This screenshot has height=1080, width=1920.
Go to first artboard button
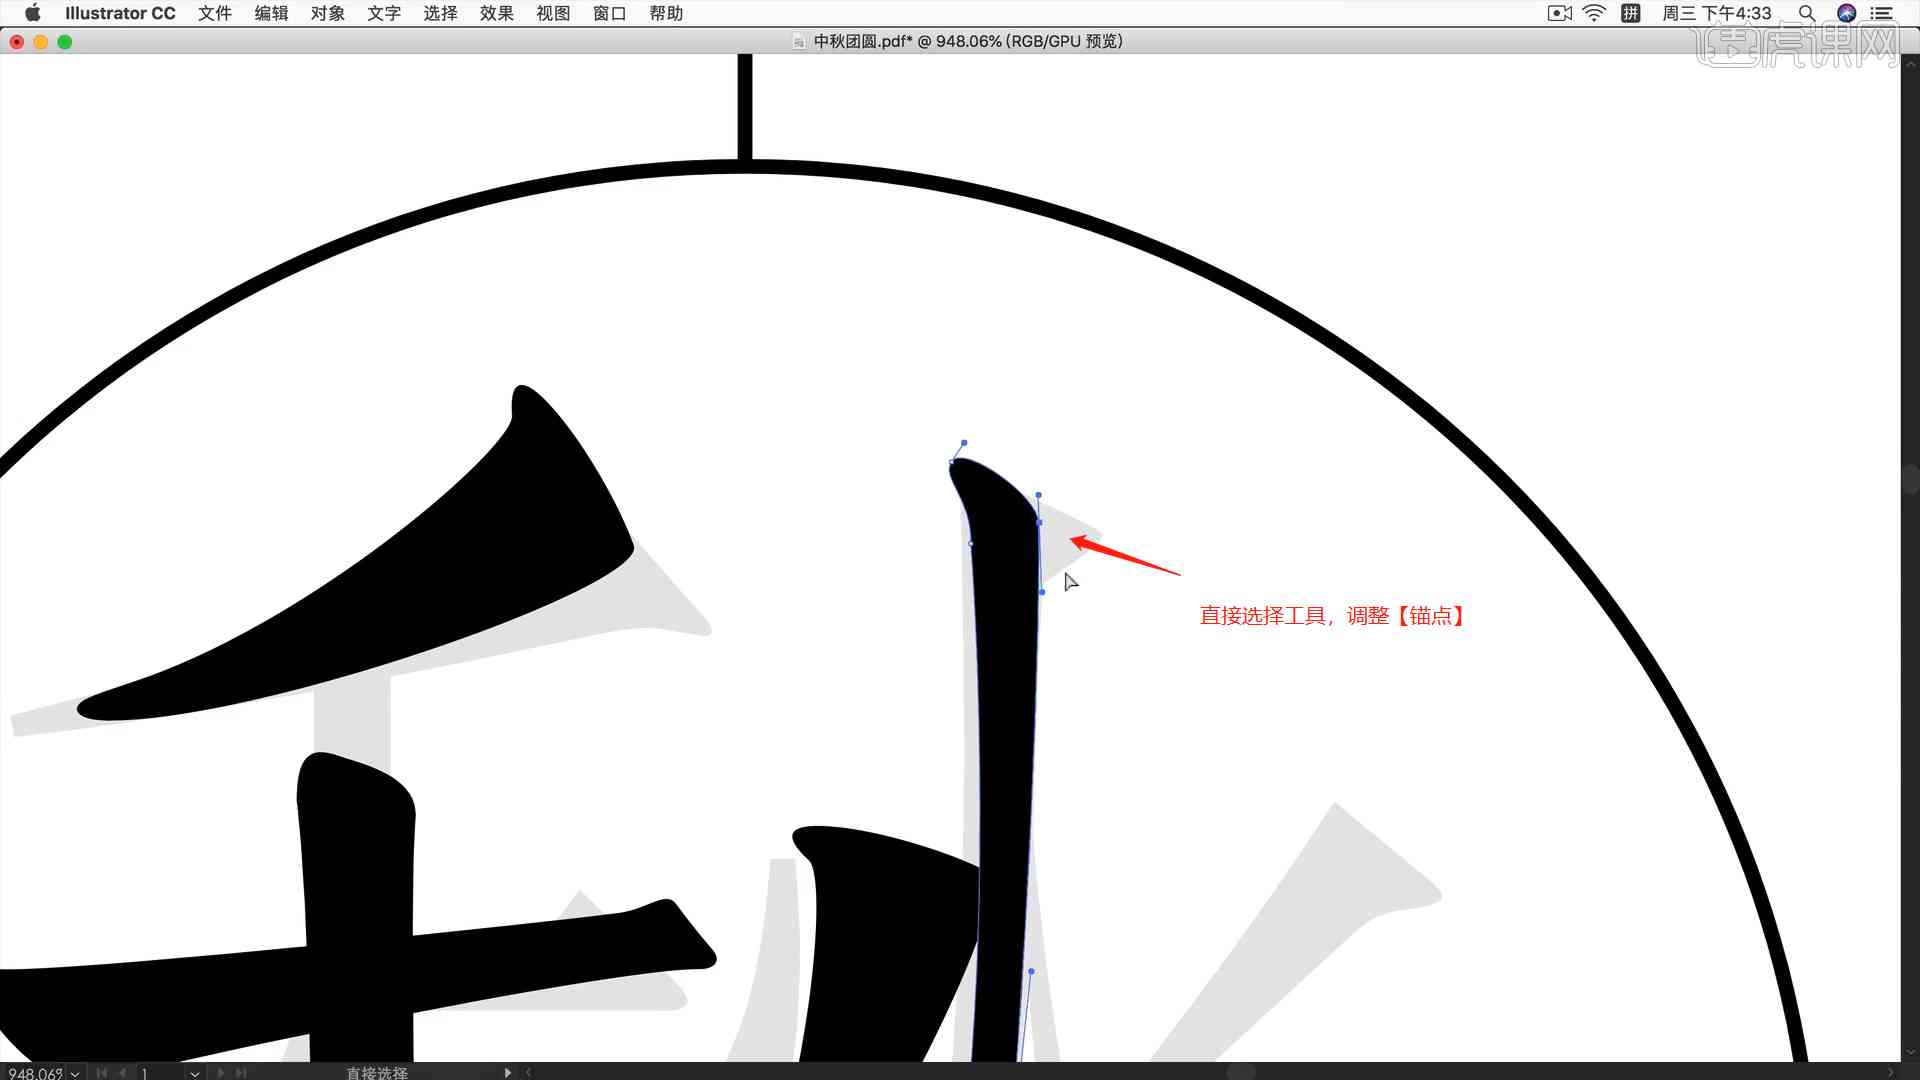(102, 1073)
